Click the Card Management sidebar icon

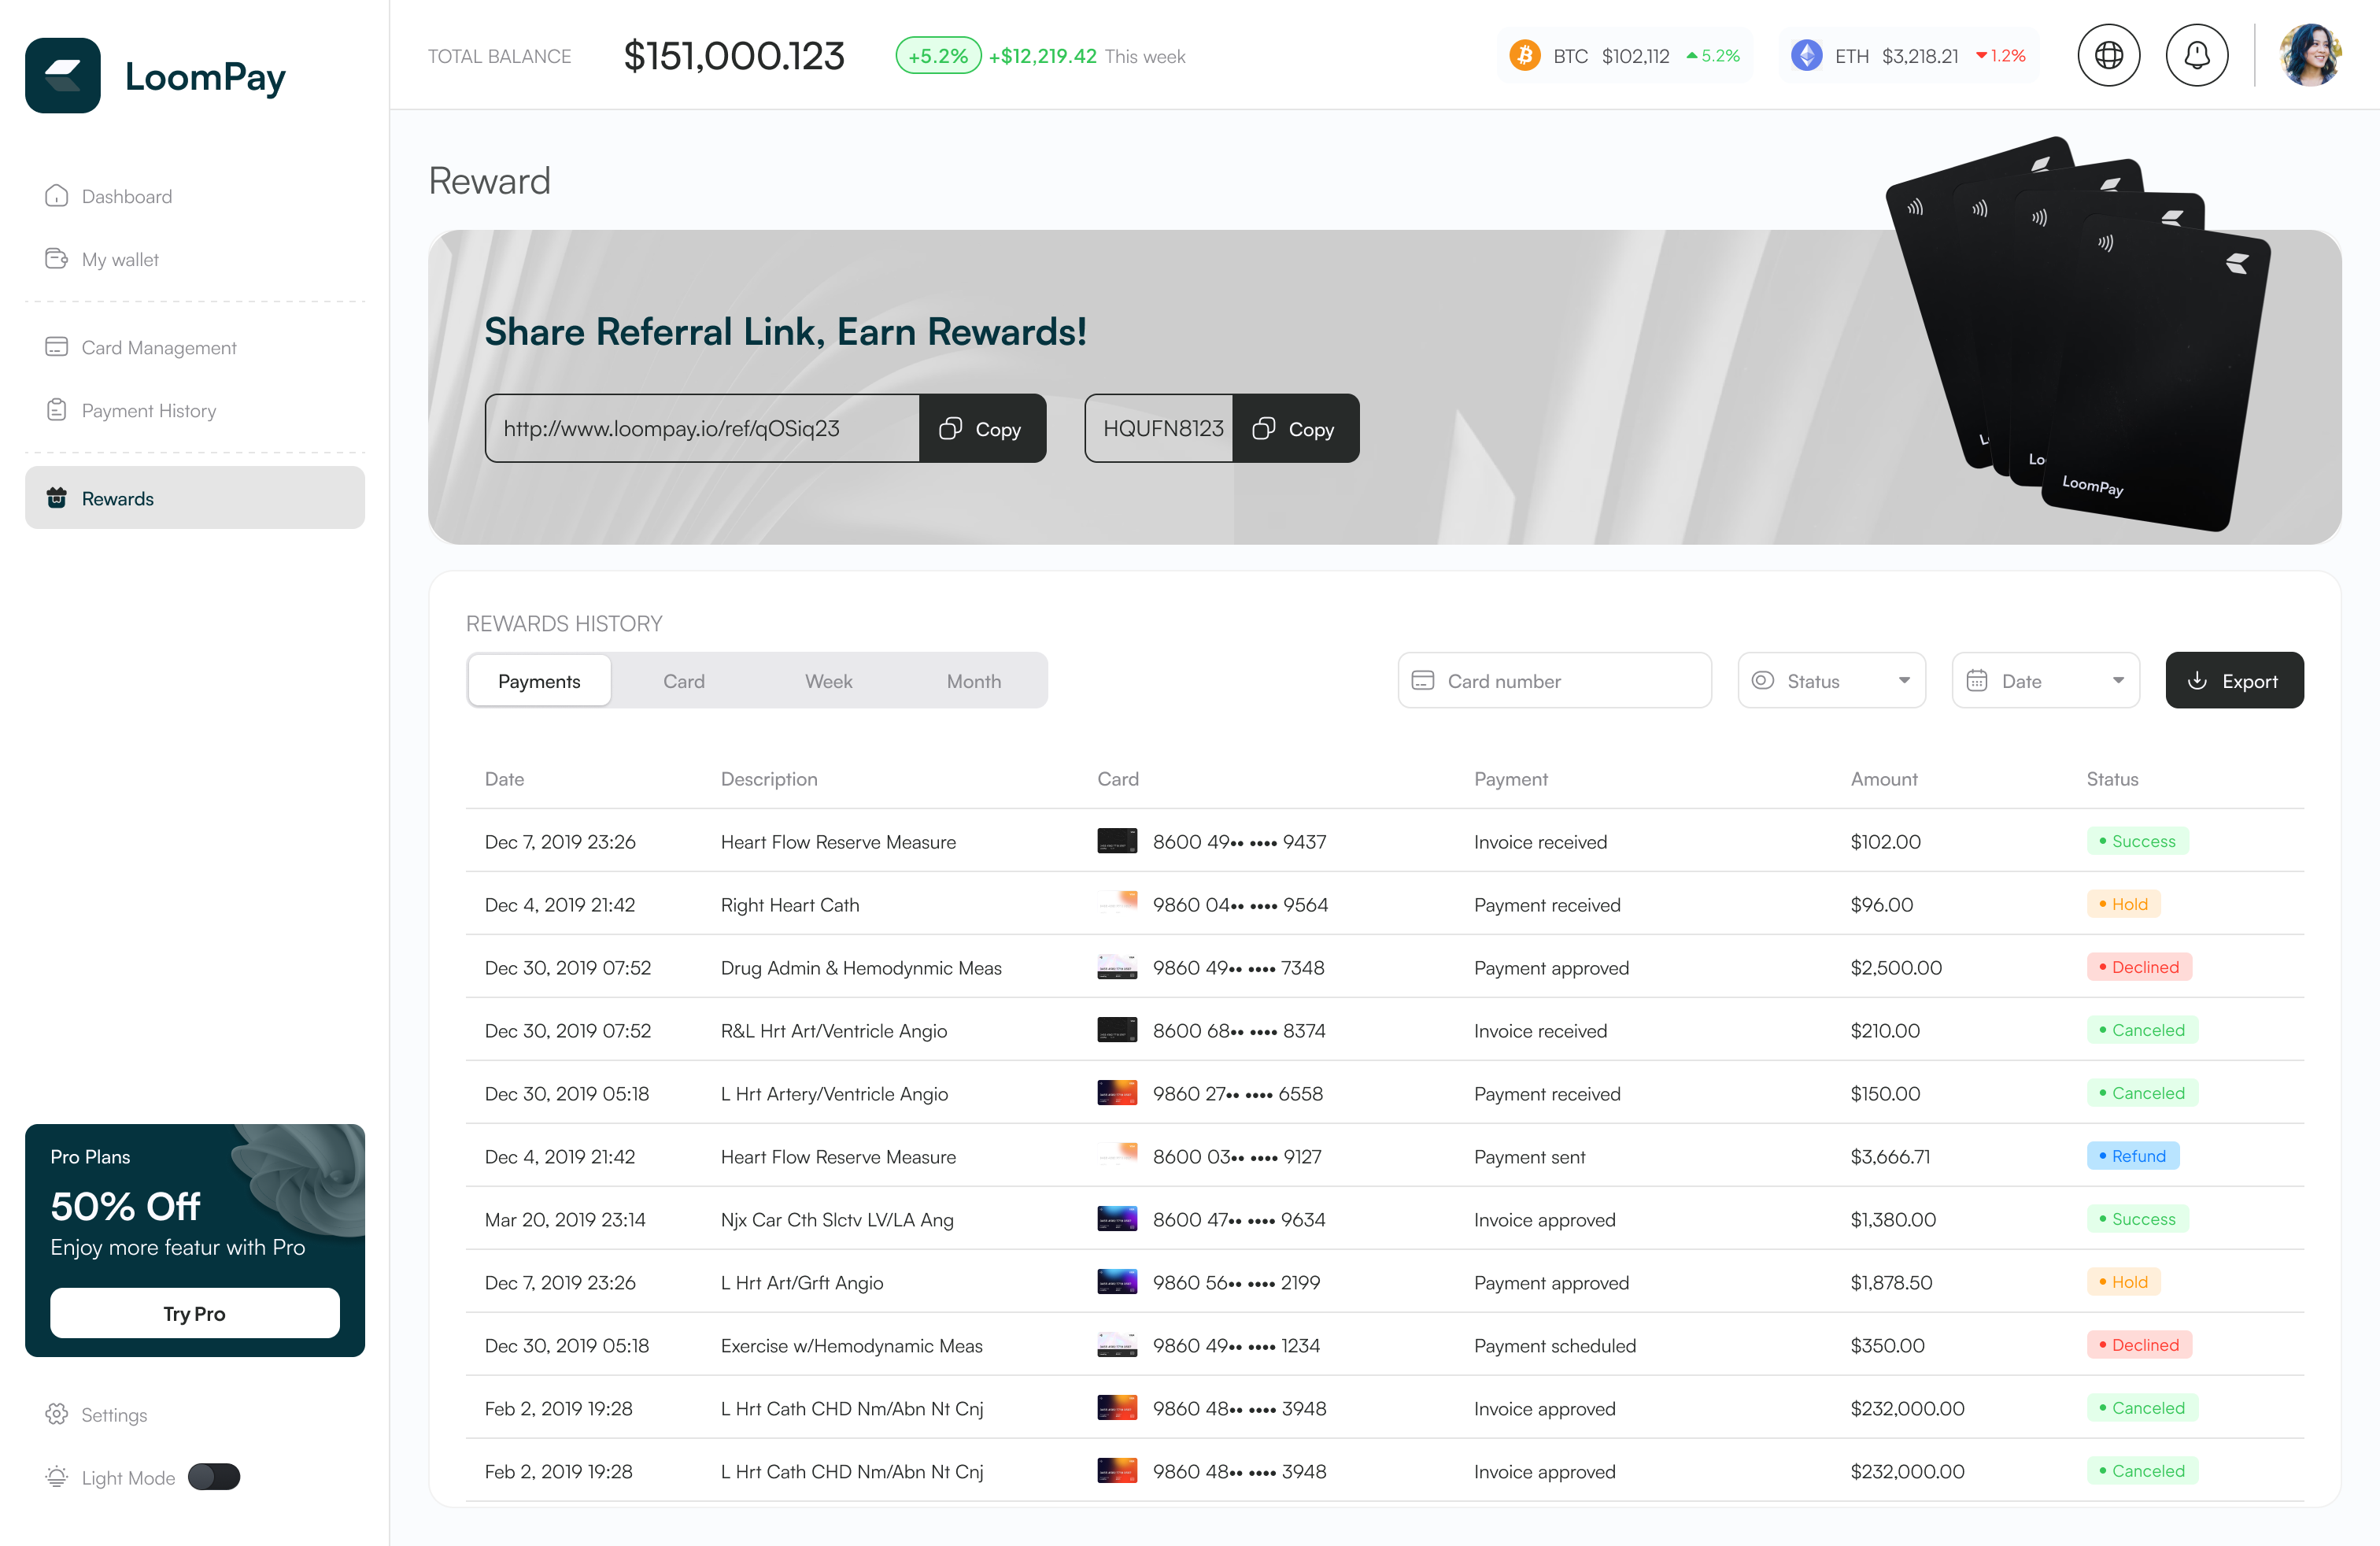(57, 347)
